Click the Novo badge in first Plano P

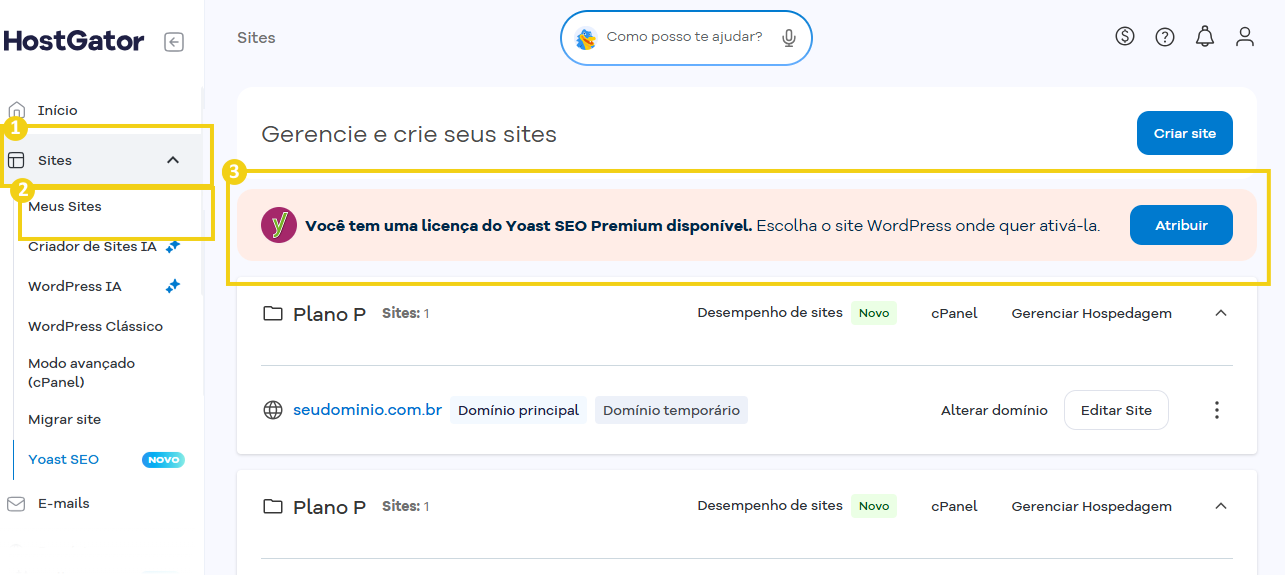pyautogui.click(x=874, y=313)
